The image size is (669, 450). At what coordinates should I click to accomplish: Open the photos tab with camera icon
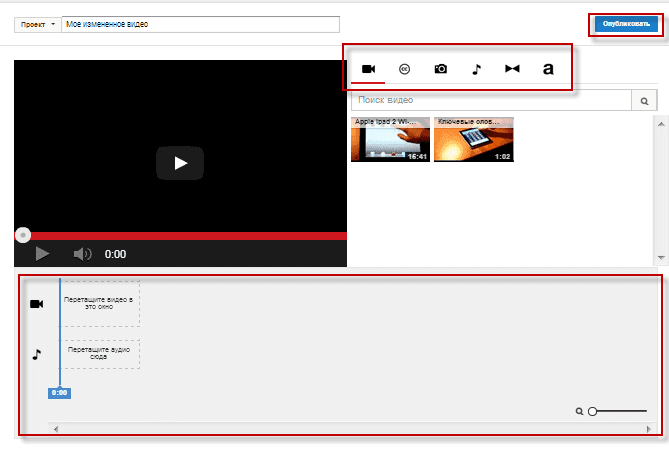click(440, 69)
